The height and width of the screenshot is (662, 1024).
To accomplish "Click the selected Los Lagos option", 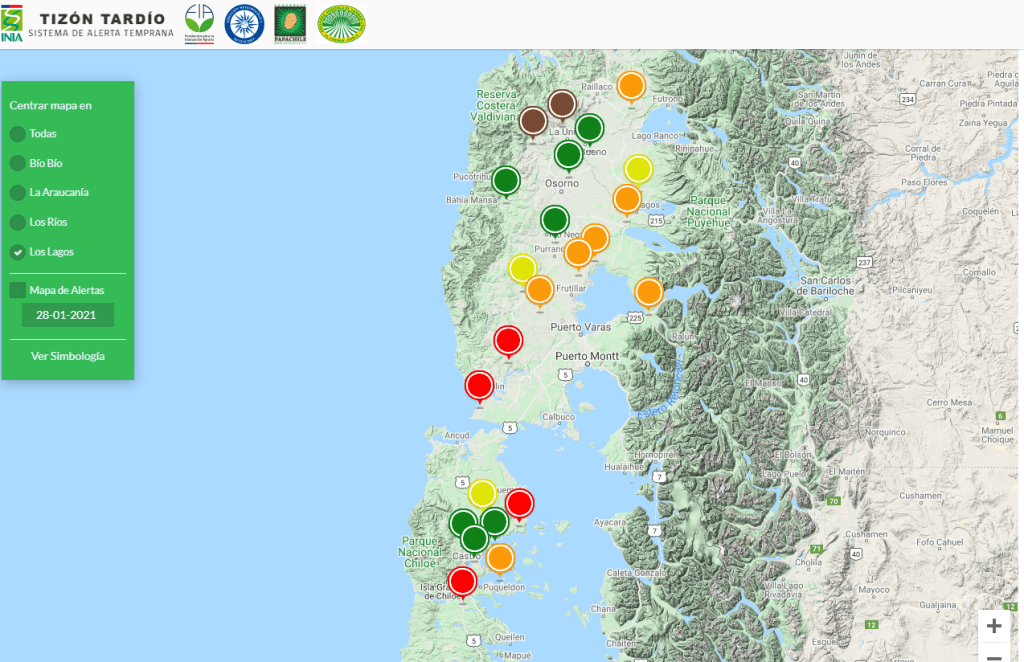I will click(x=18, y=252).
